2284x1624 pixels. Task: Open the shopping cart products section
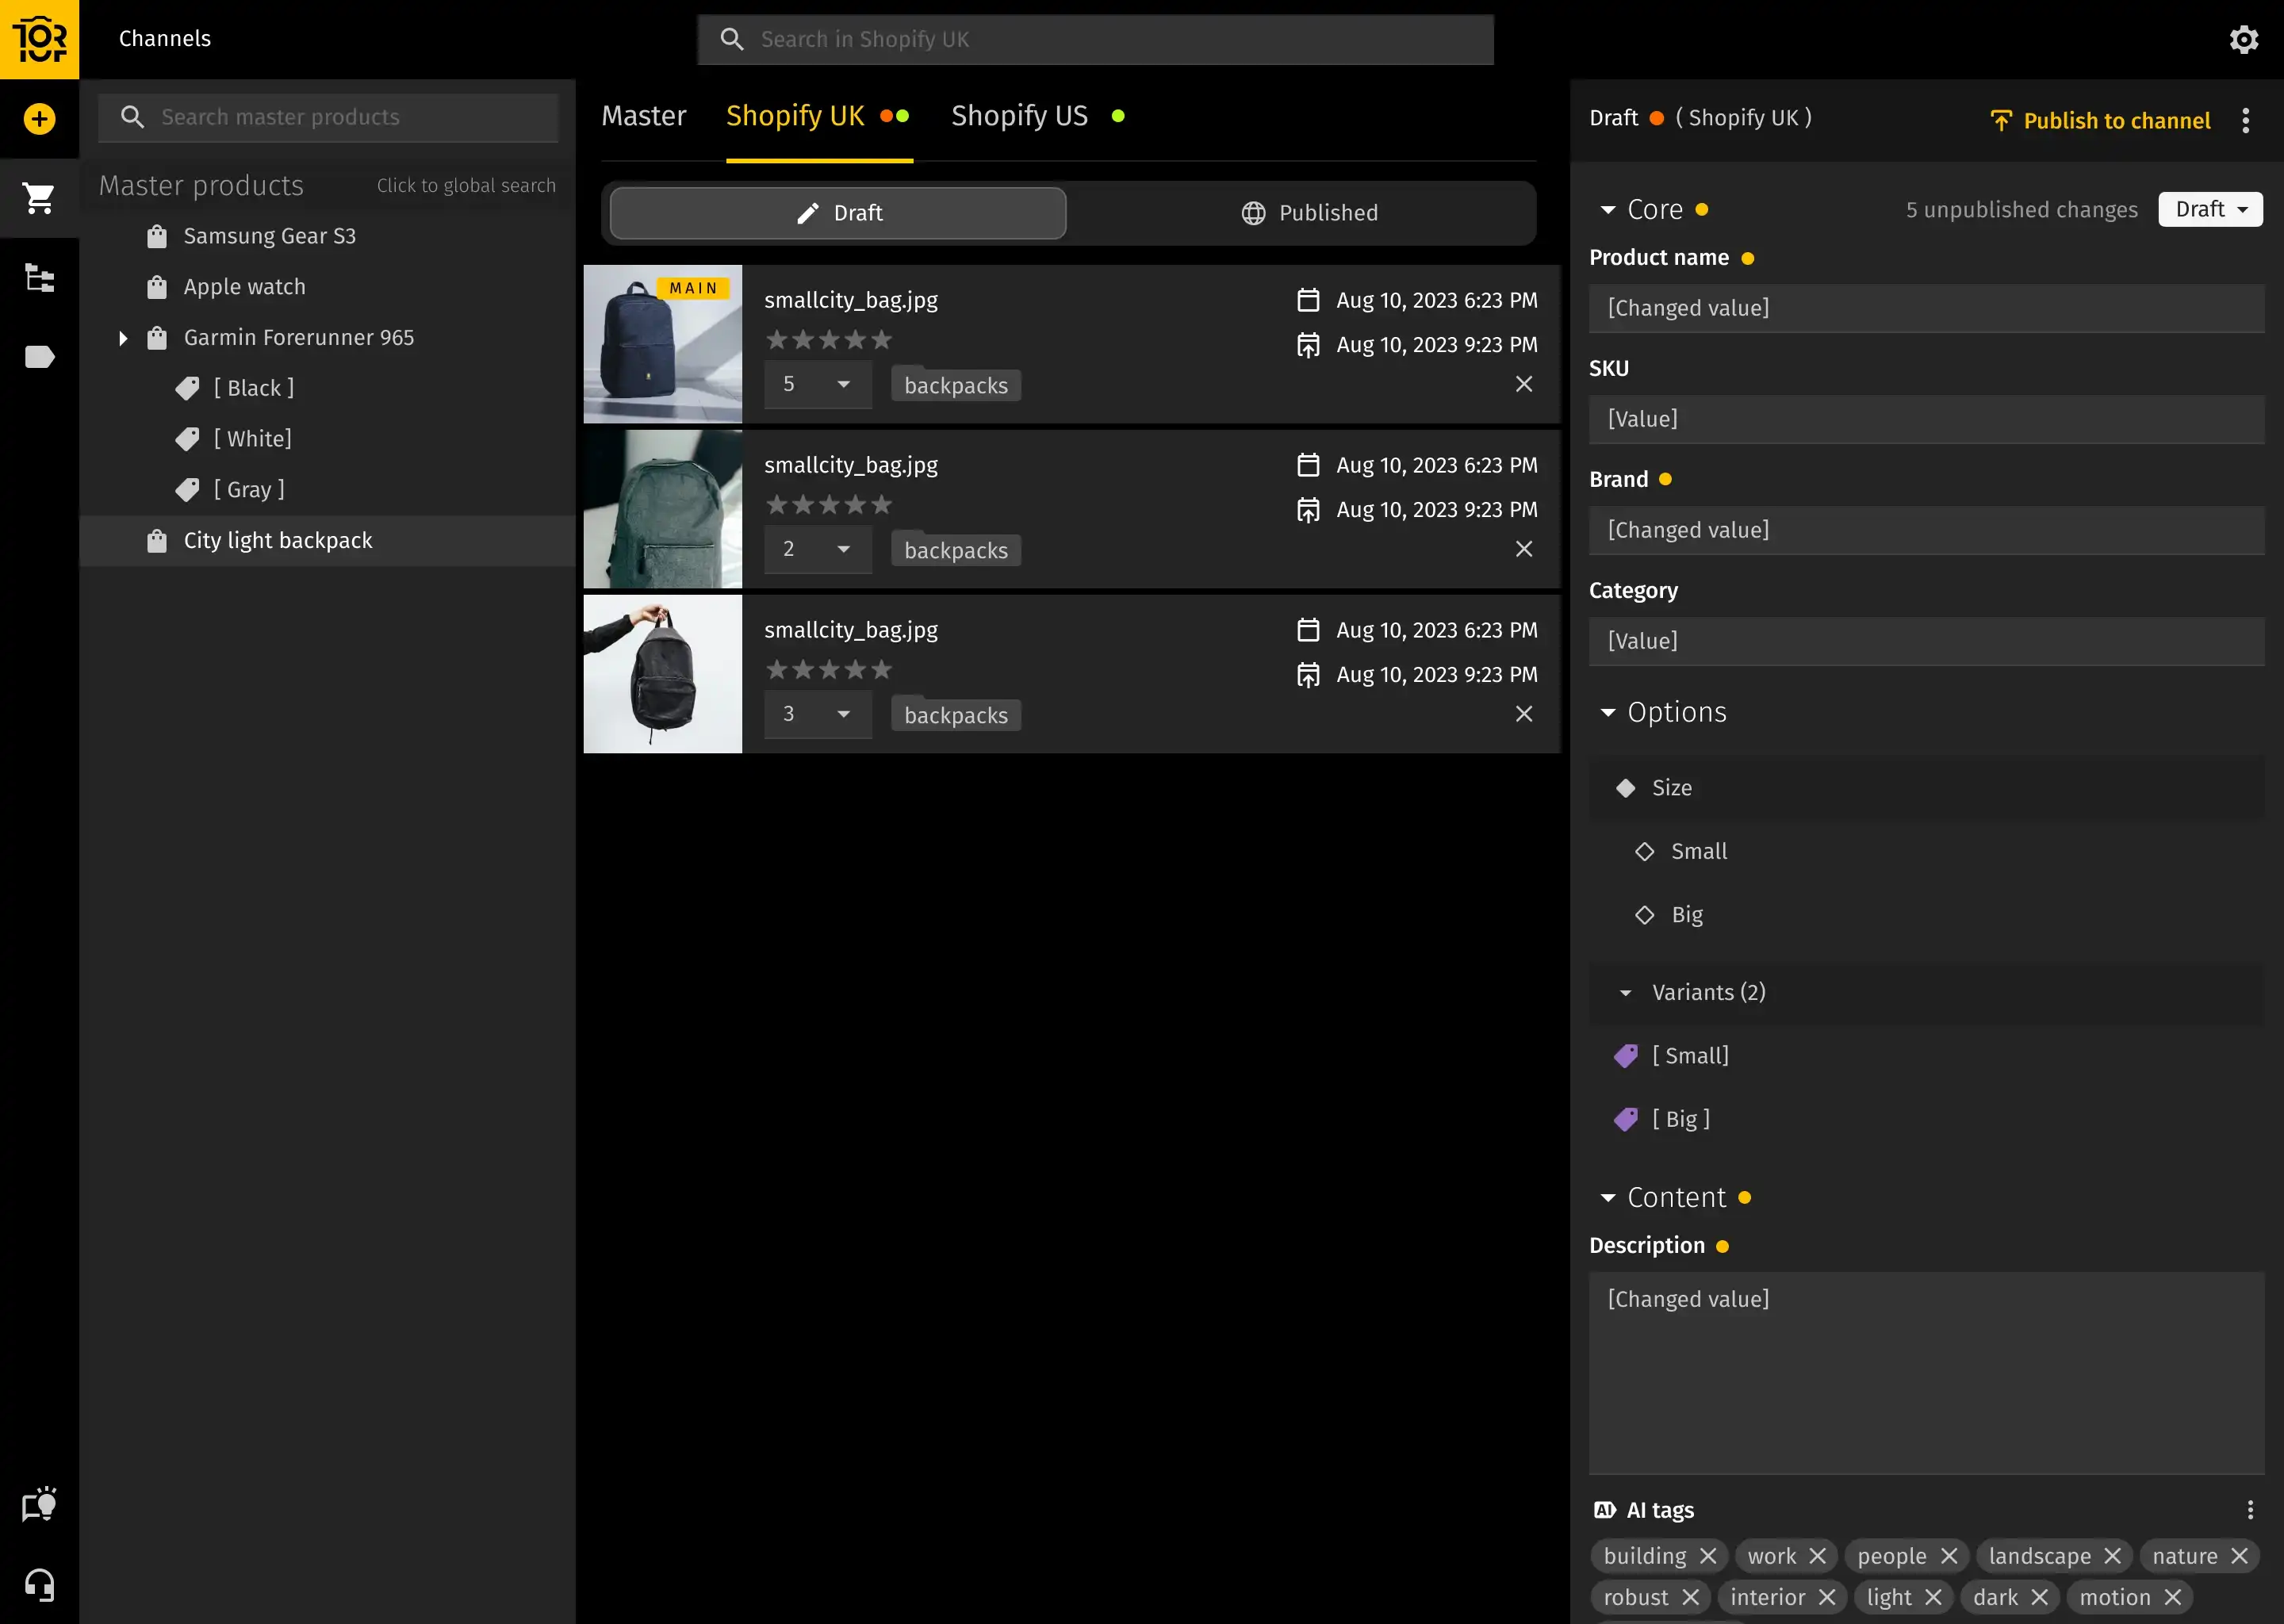pos(39,198)
